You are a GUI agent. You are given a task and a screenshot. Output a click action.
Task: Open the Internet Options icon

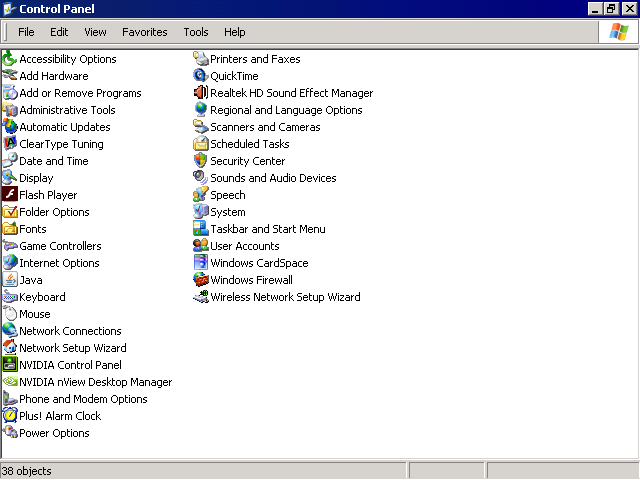pyautogui.click(x=10, y=263)
